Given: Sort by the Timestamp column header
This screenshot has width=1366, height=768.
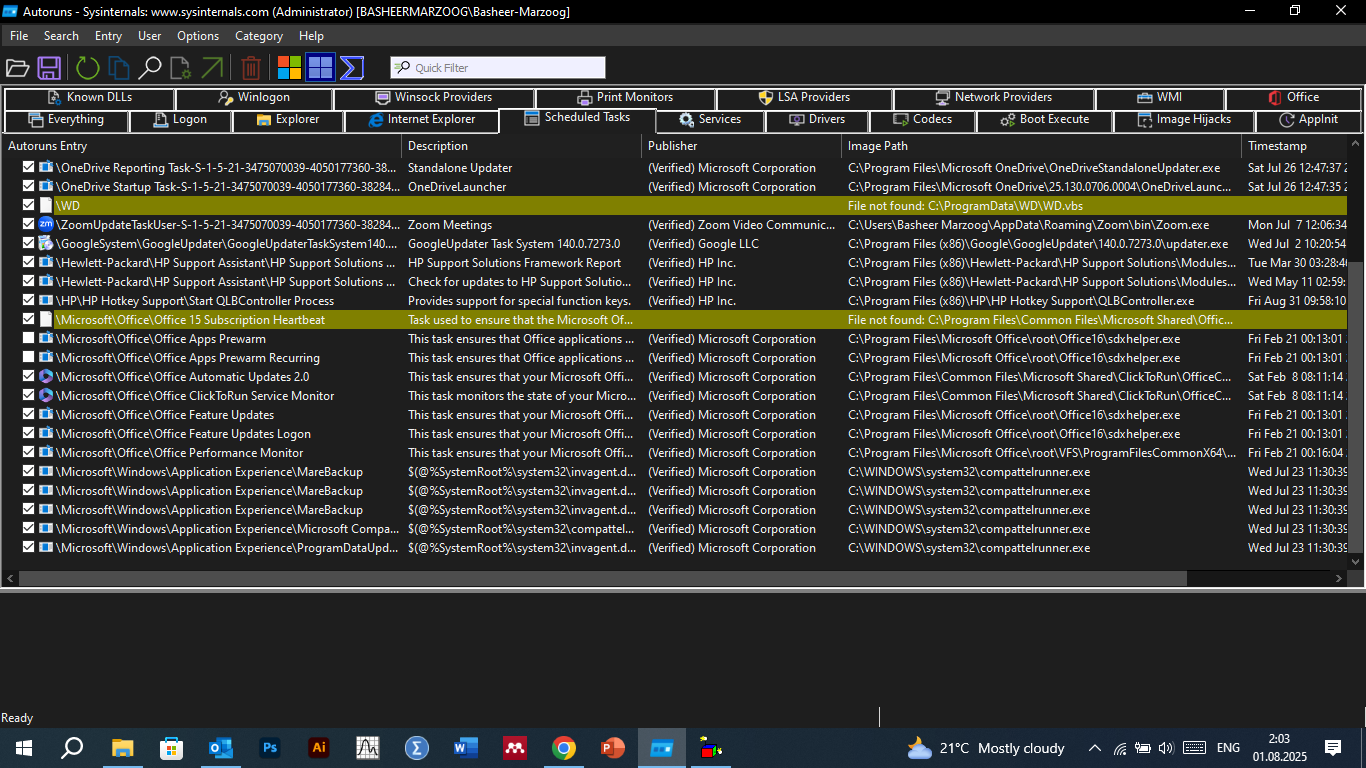Looking at the screenshot, I should point(1296,146).
